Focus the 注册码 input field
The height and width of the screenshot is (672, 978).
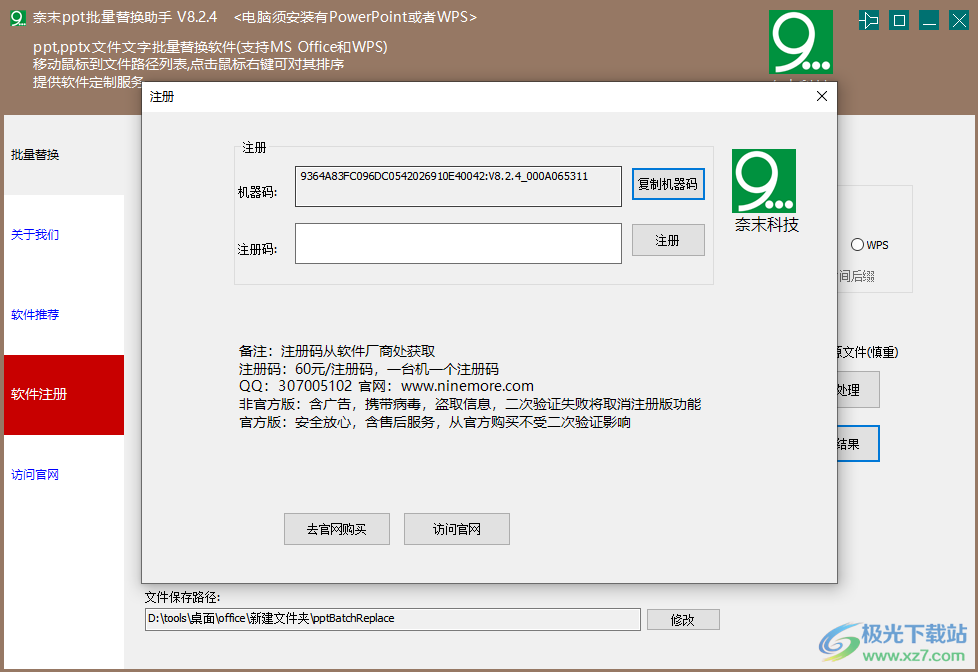[458, 243]
